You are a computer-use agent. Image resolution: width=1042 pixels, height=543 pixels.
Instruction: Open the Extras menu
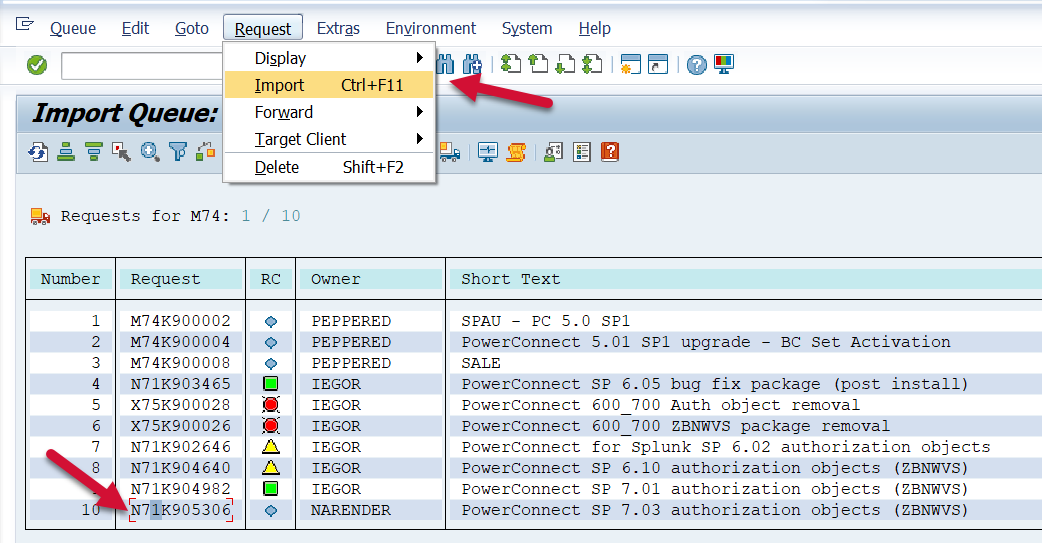[x=338, y=28]
